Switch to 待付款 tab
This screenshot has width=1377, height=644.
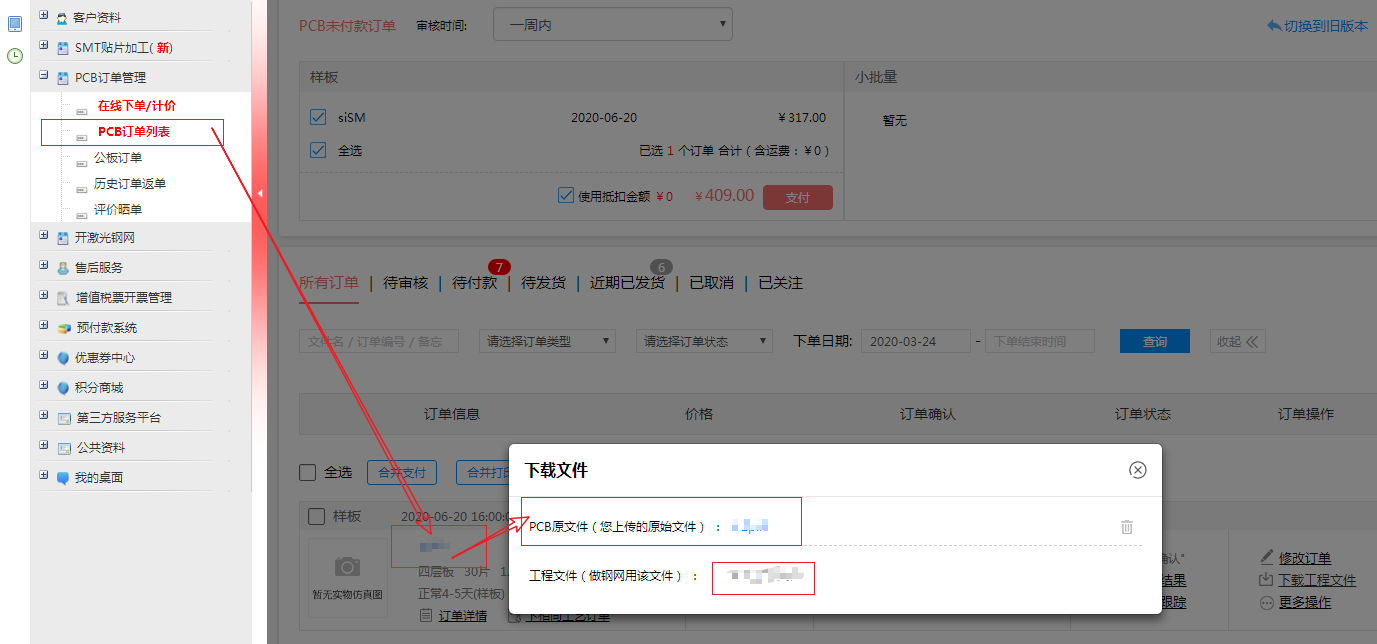point(474,283)
